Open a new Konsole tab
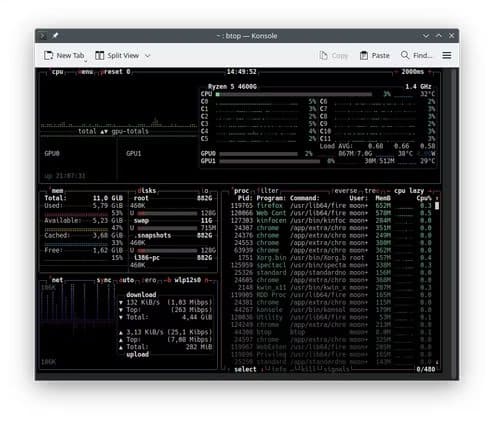The height and width of the screenshot is (422, 494). click(65, 55)
